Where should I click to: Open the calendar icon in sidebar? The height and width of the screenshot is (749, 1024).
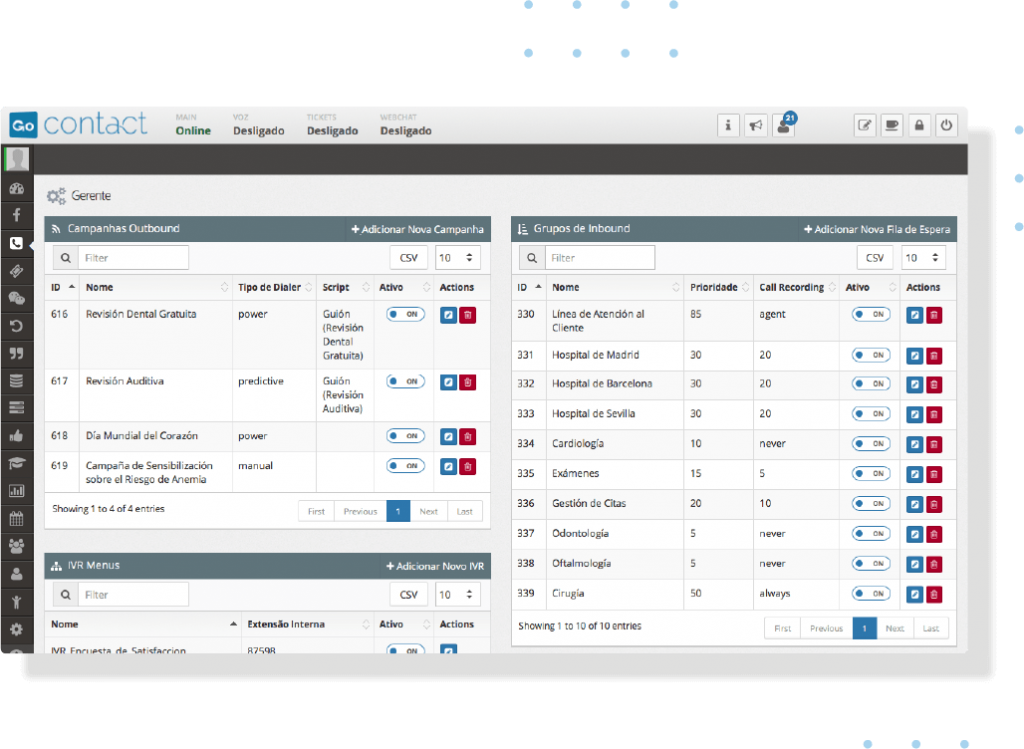[x=16, y=519]
